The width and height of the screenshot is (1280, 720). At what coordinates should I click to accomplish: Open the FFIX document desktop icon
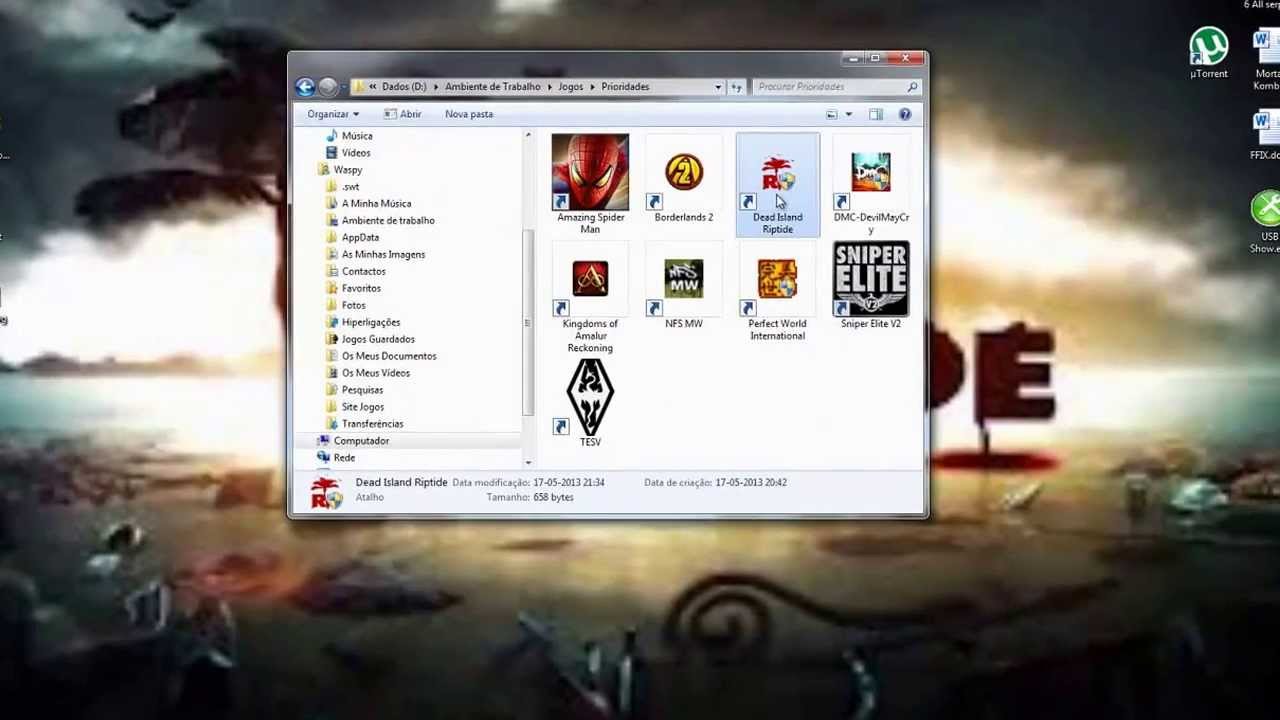1265,136
